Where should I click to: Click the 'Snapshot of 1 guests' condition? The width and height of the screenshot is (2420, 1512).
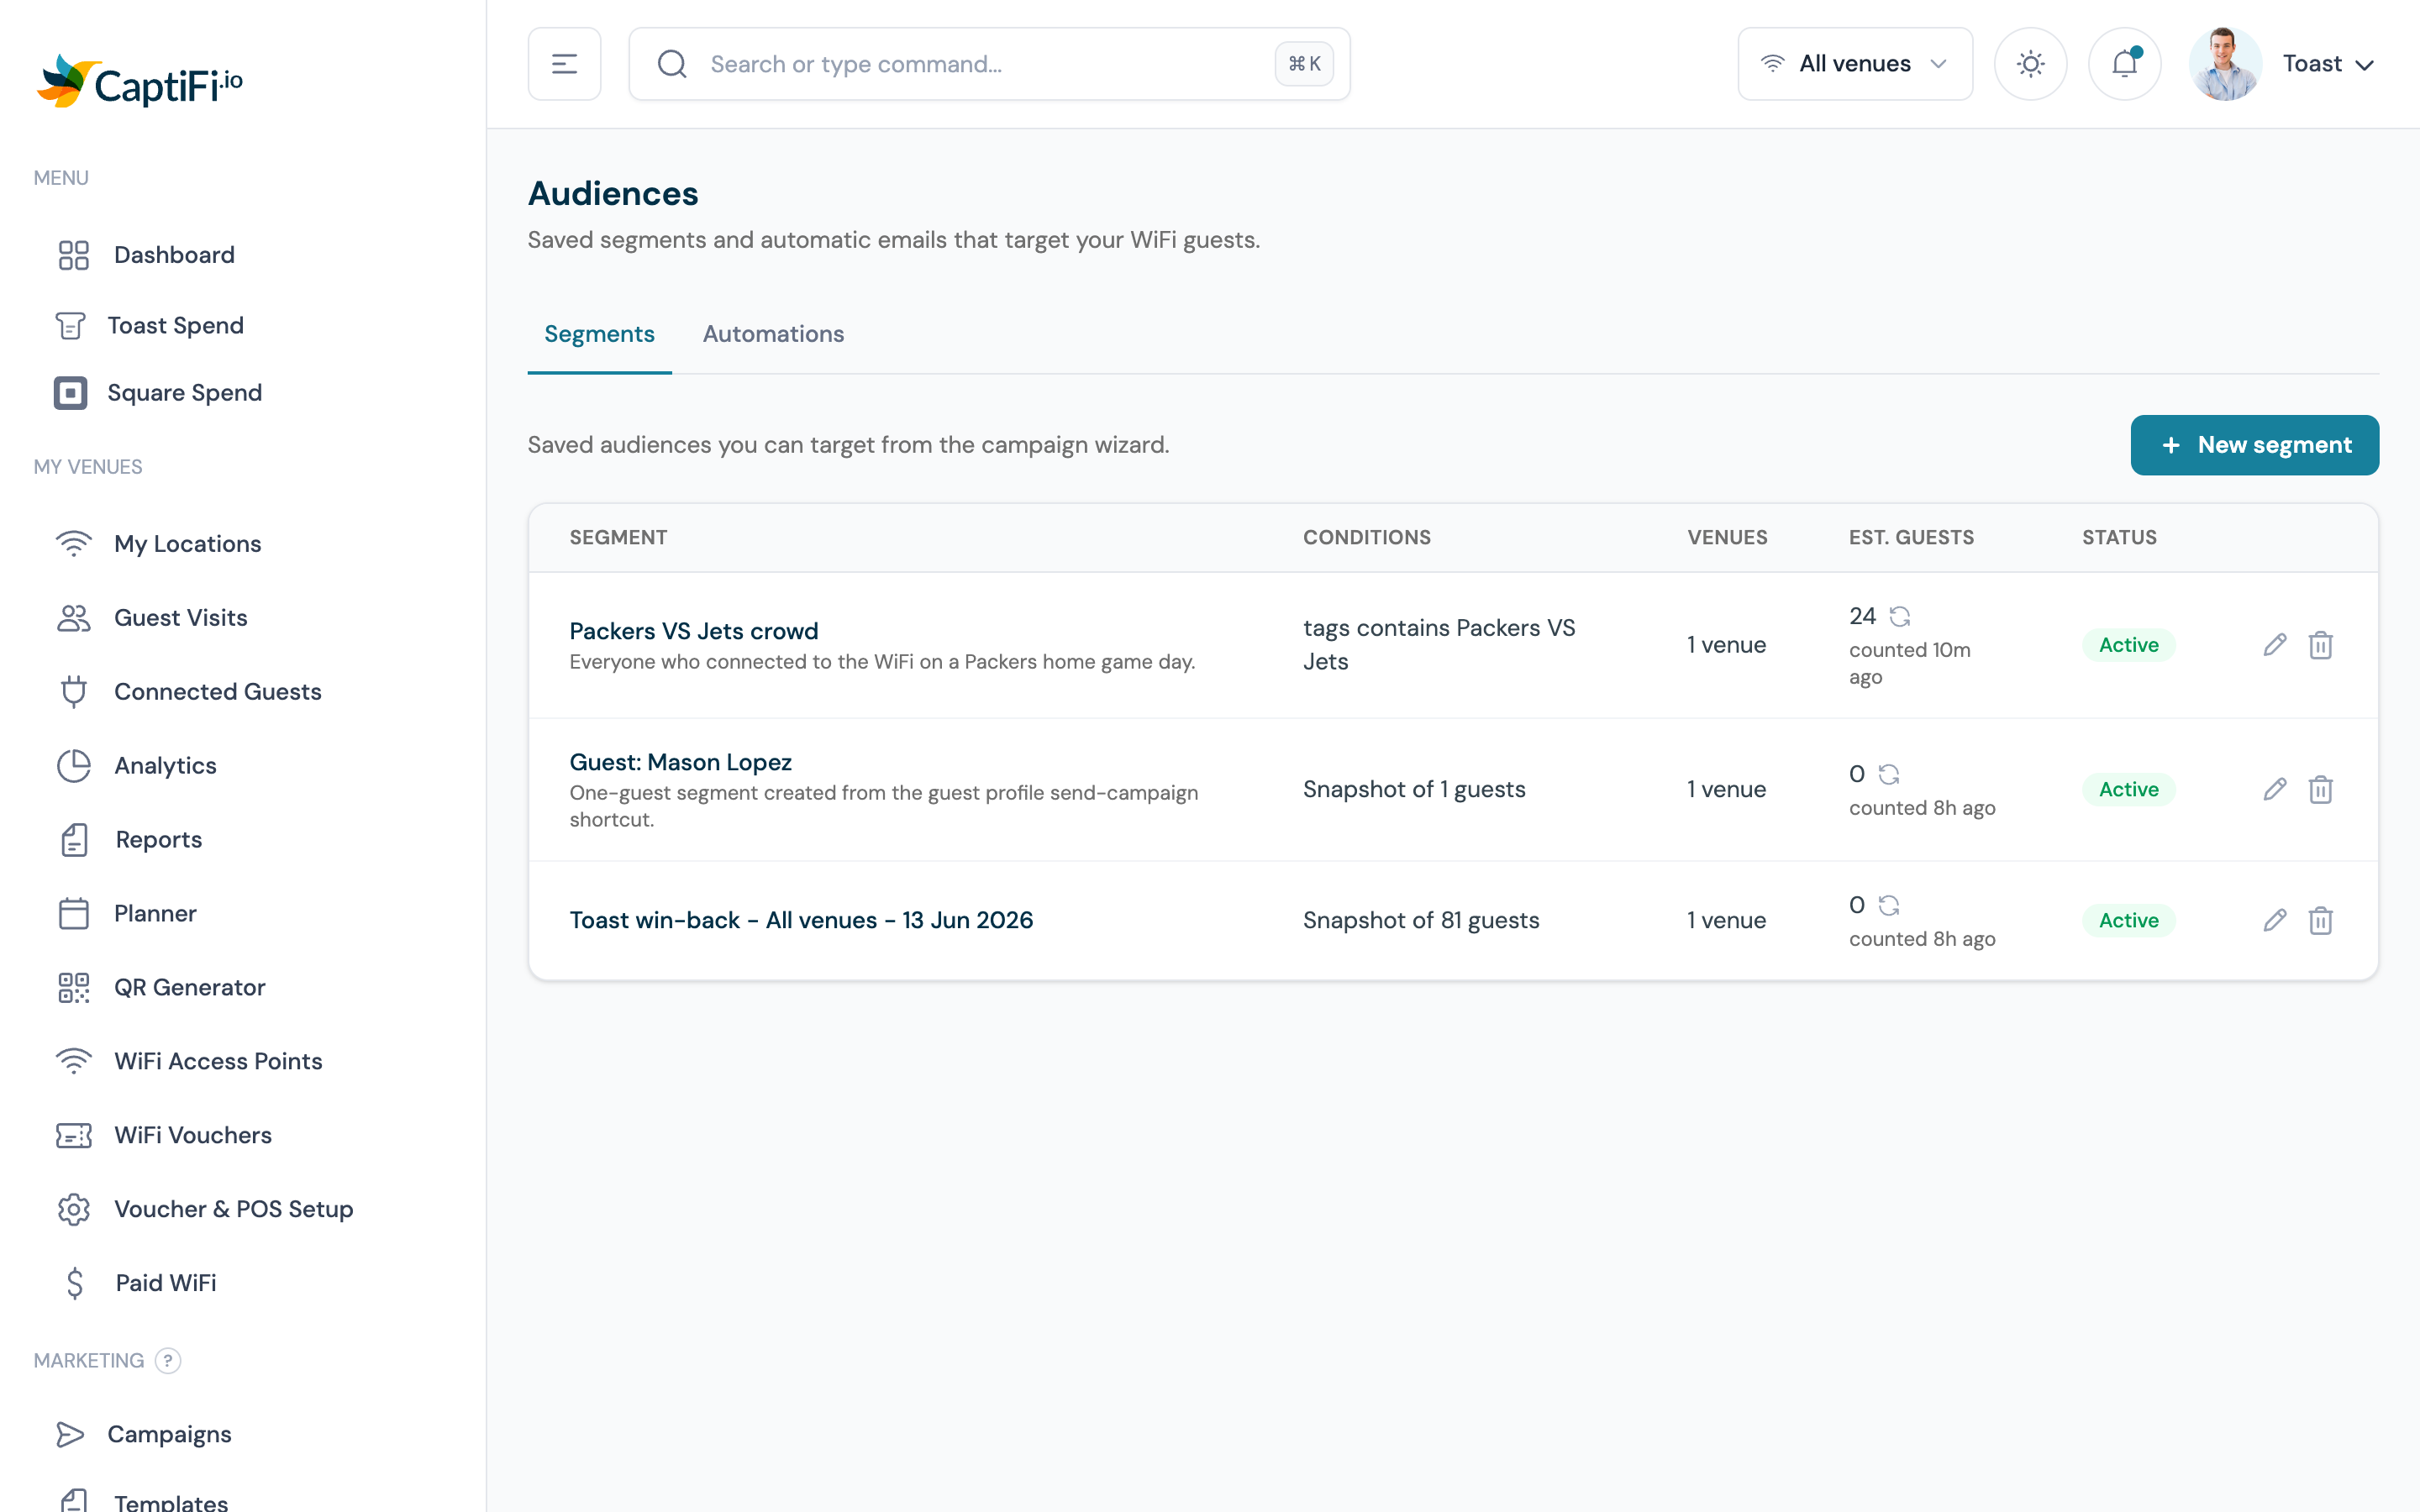point(1414,789)
